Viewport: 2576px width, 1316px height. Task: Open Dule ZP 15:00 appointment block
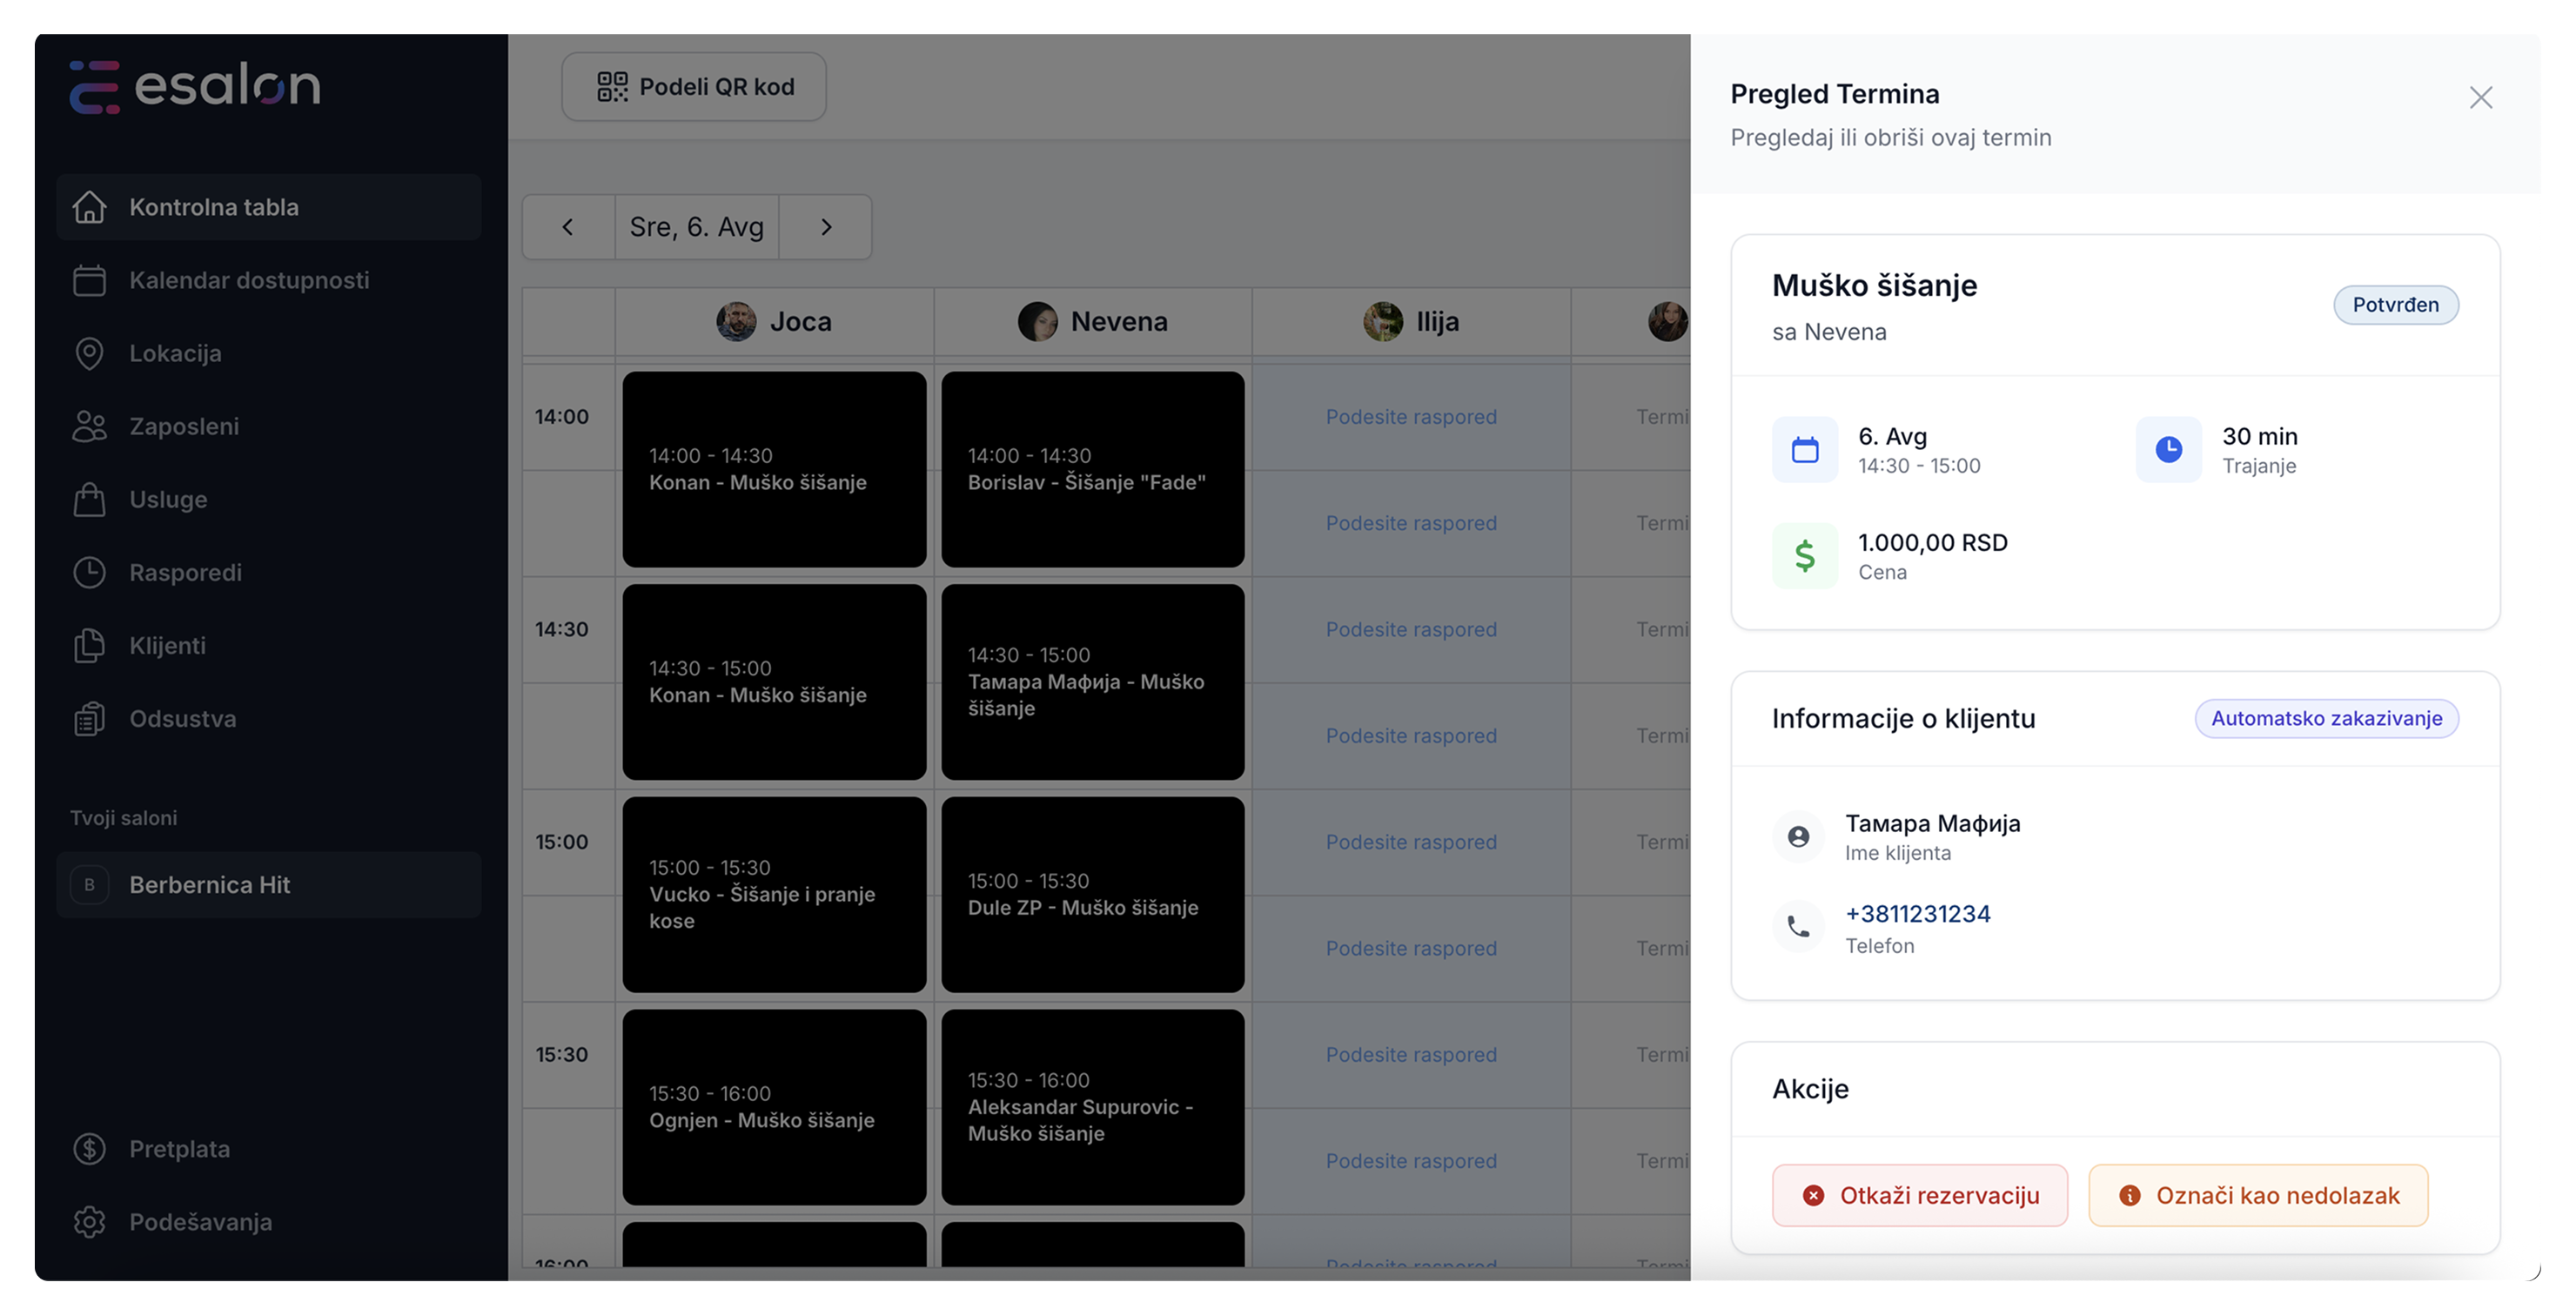[1092, 894]
